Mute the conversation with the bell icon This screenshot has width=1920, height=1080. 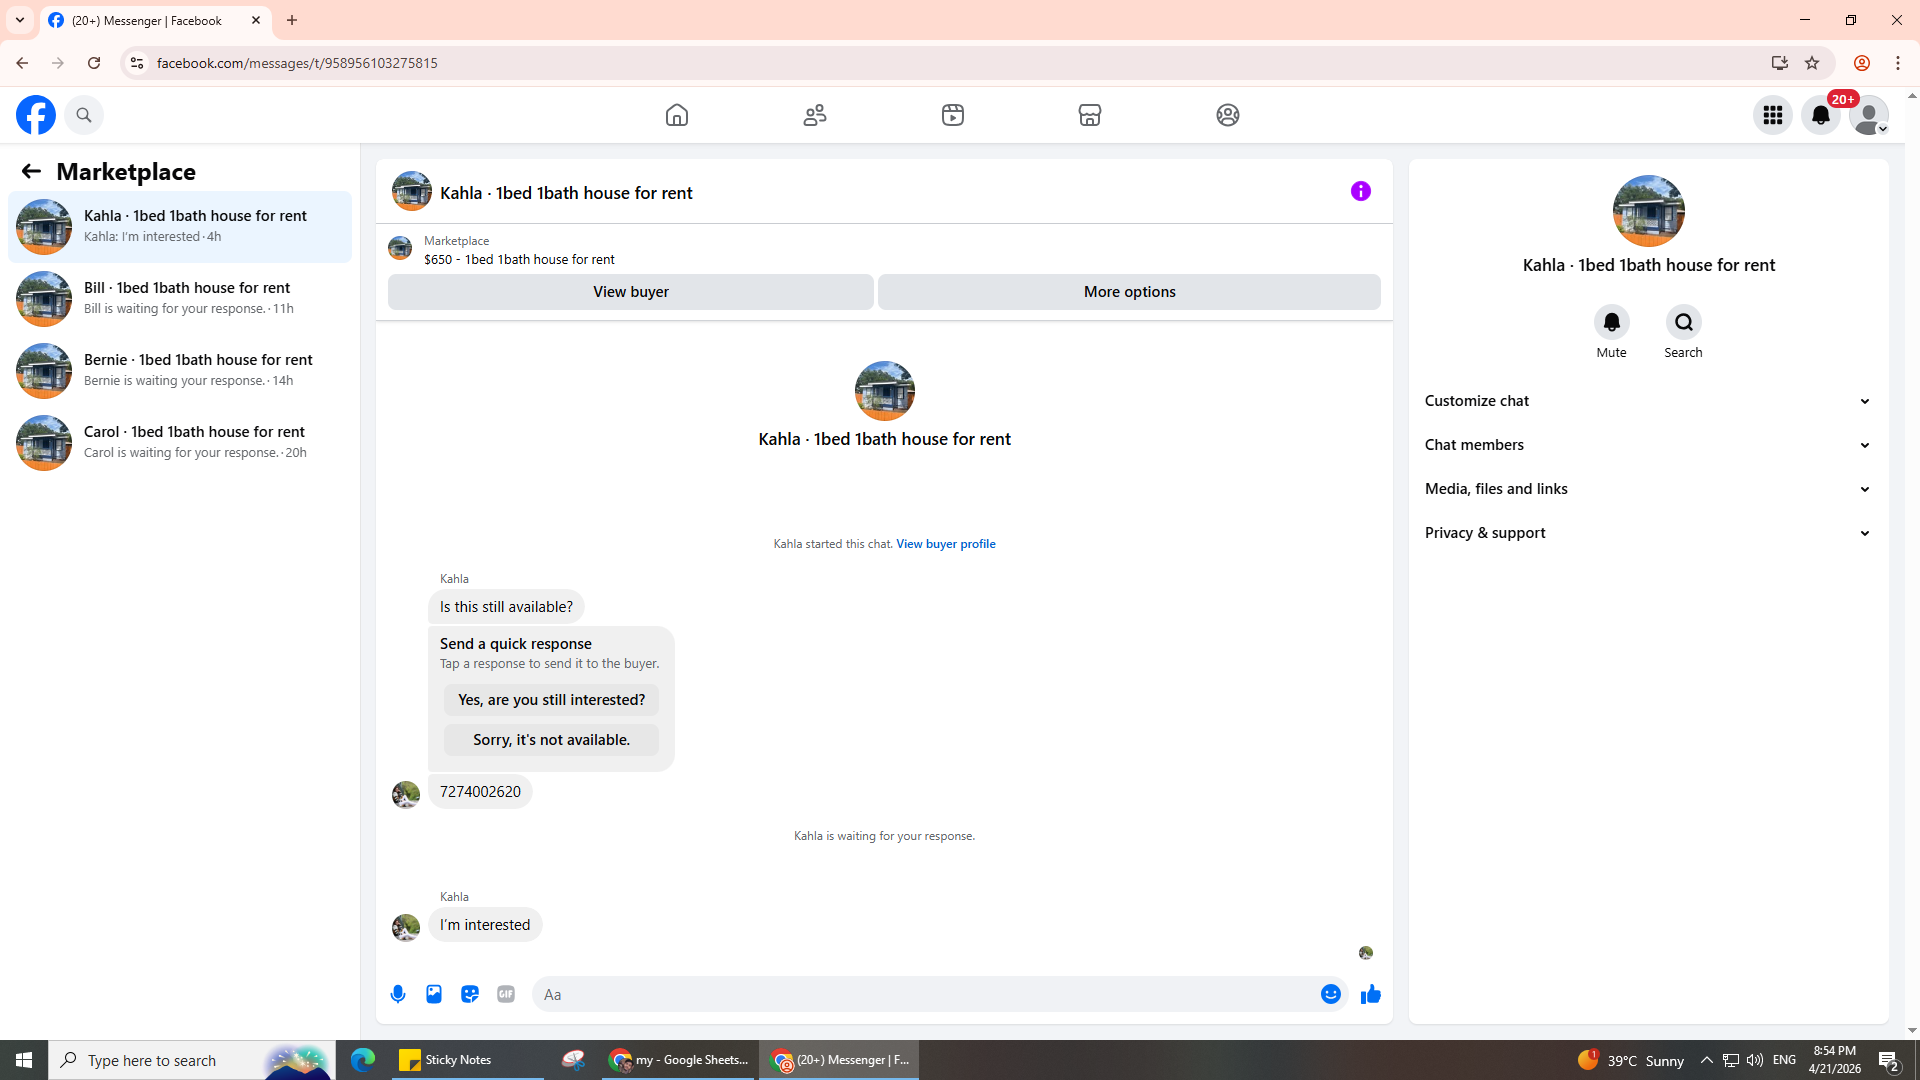pyautogui.click(x=1612, y=322)
